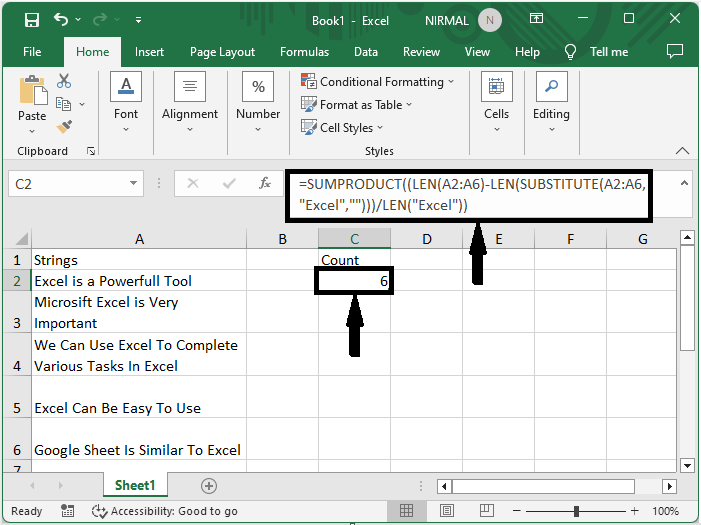Select cell Excel Can Be Easy To Use

139,397
